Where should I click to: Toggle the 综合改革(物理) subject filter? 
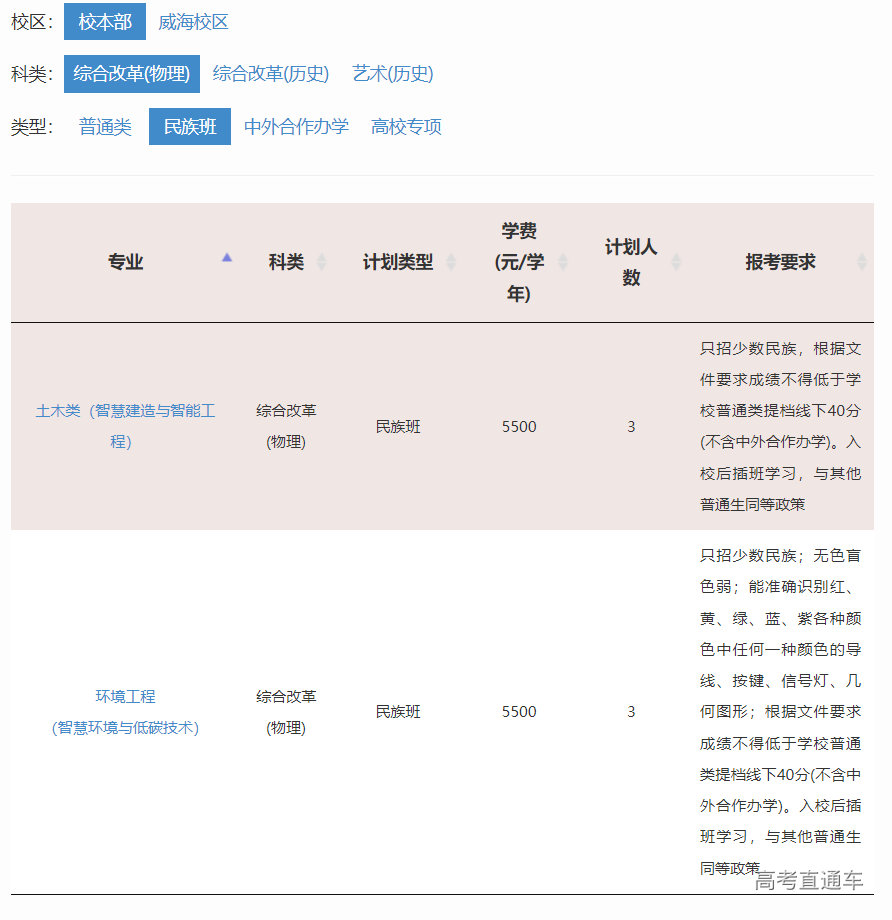coord(131,74)
